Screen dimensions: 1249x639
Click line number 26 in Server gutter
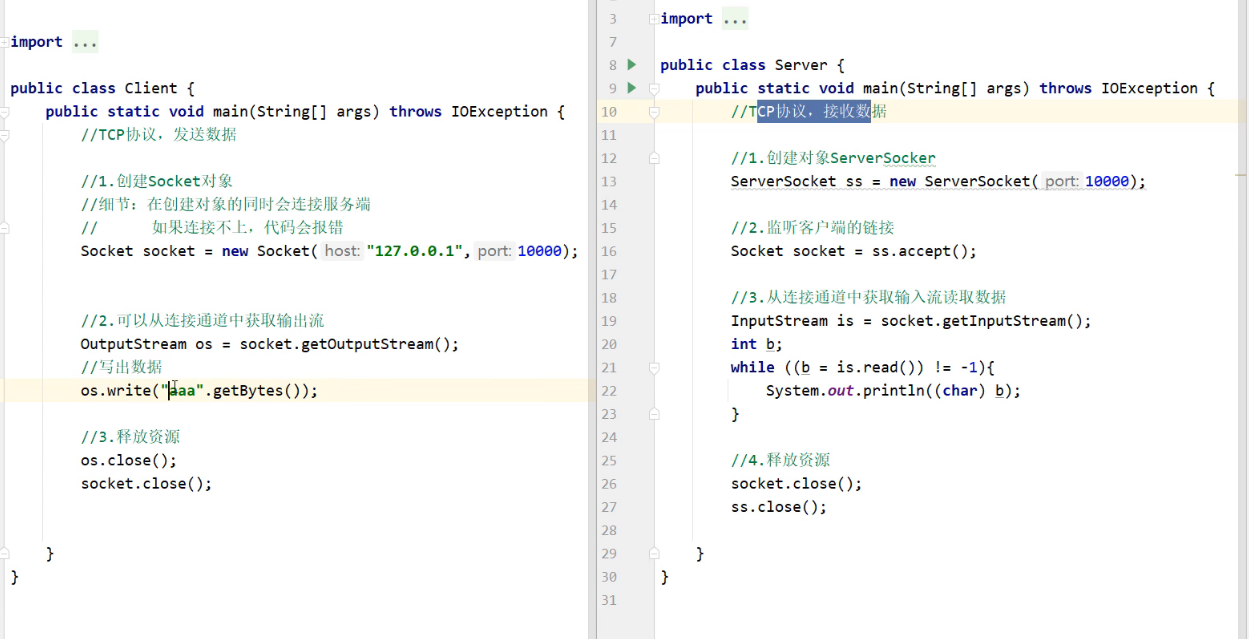(609, 483)
